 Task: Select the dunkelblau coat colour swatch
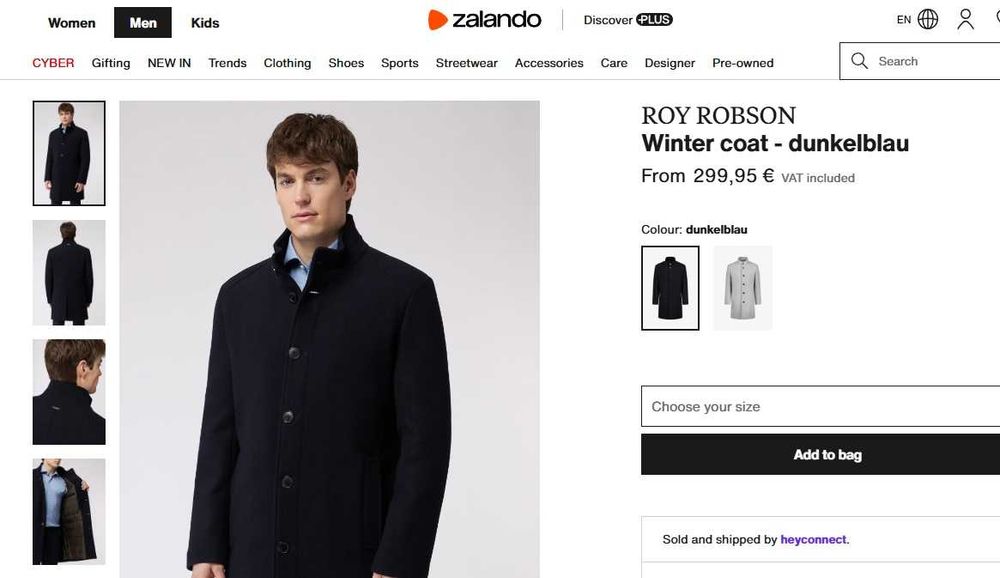[670, 288]
